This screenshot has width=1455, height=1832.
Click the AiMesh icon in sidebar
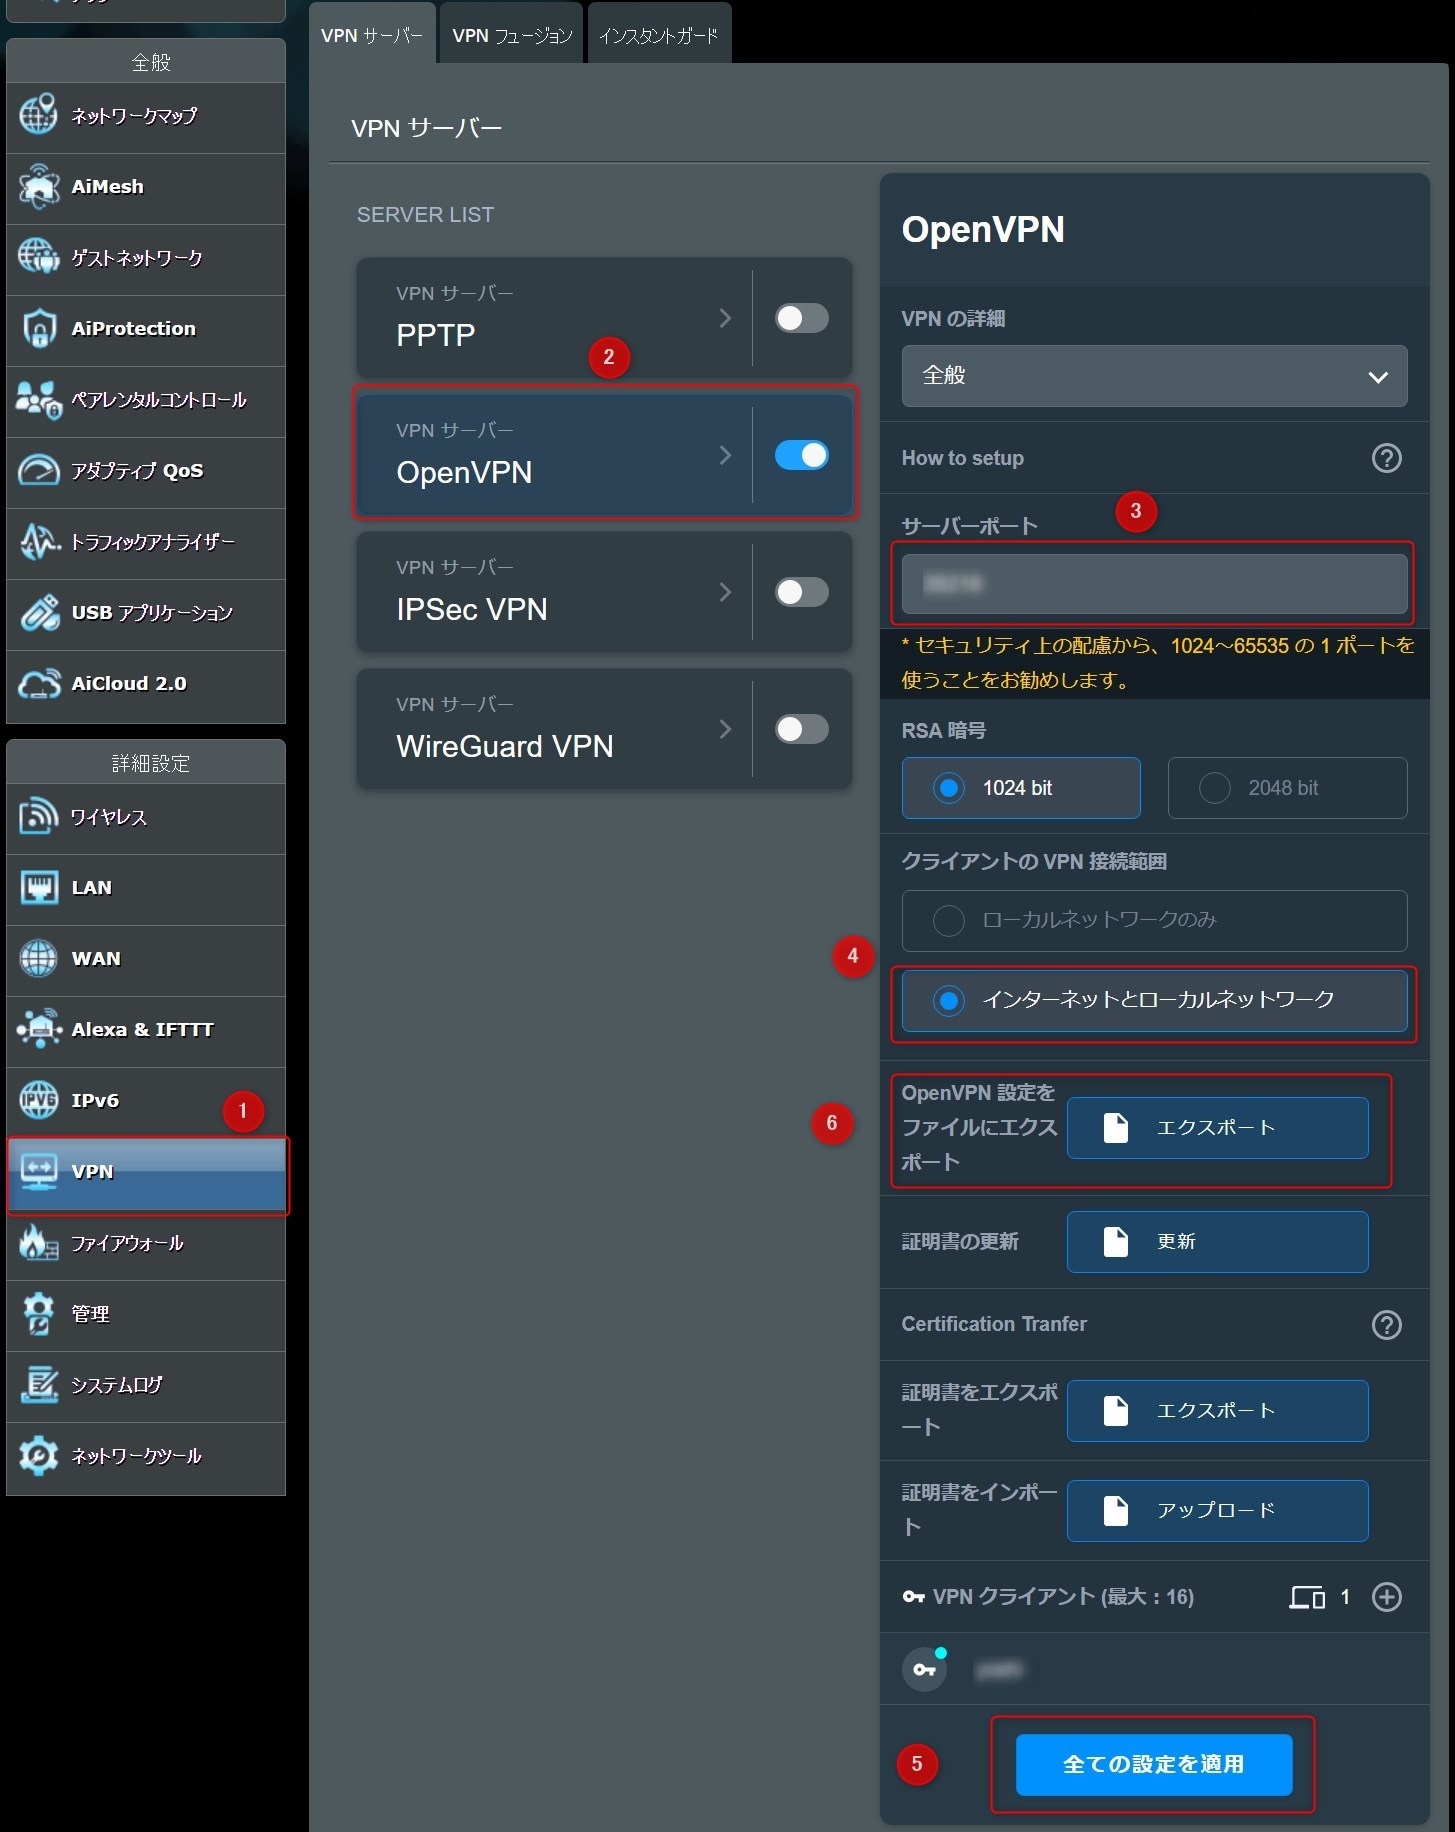(x=39, y=187)
